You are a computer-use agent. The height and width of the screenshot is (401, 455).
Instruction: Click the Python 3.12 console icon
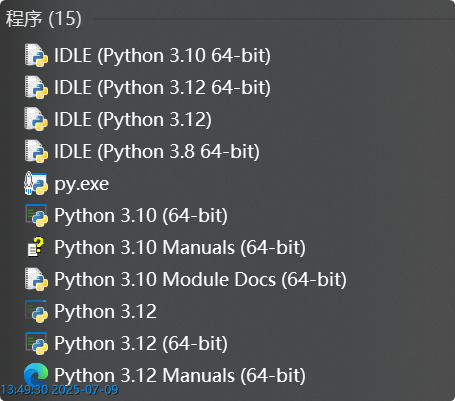coord(36,311)
